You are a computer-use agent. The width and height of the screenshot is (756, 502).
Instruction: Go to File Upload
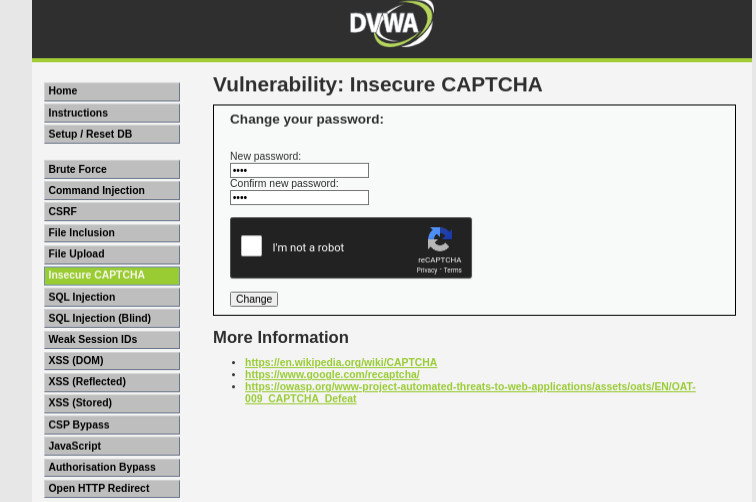[112, 254]
